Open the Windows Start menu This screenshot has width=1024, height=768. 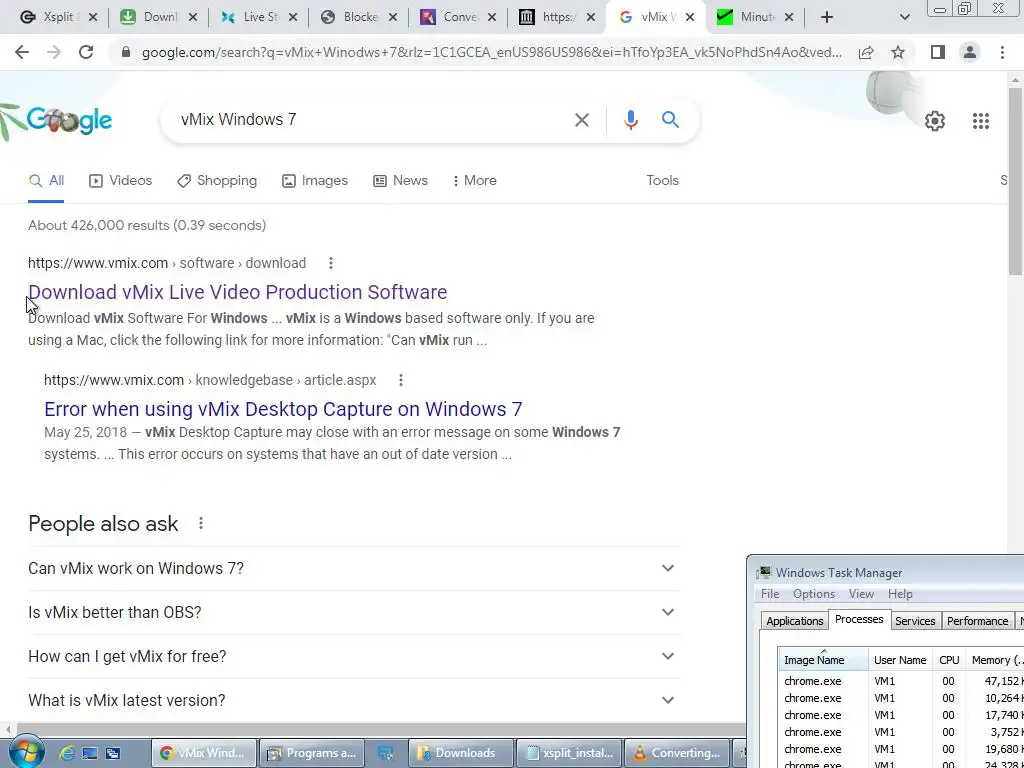point(26,753)
